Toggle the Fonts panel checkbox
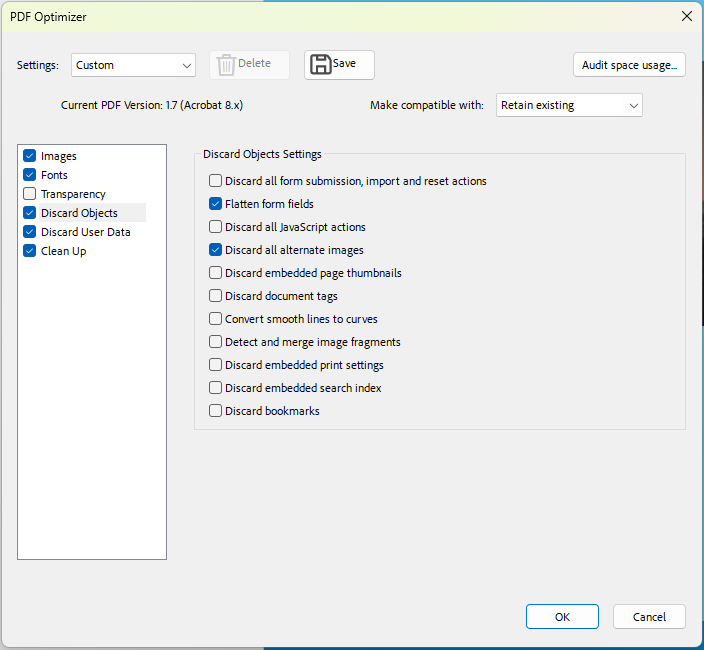 click(x=30, y=175)
